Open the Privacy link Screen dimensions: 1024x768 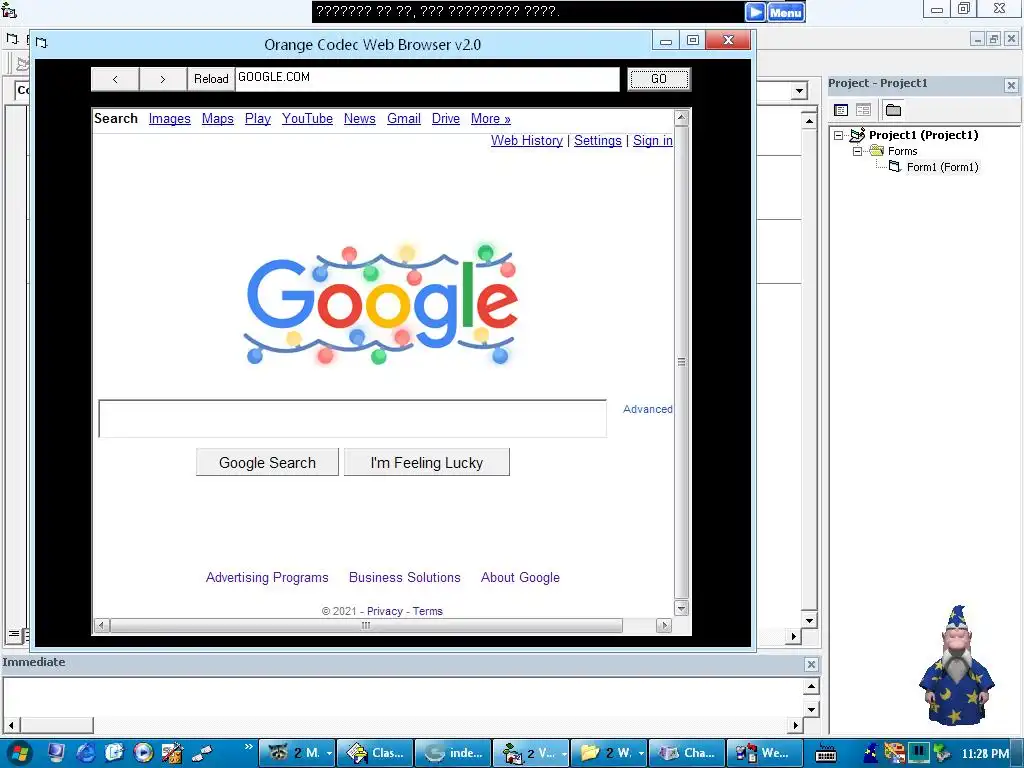[385, 611]
